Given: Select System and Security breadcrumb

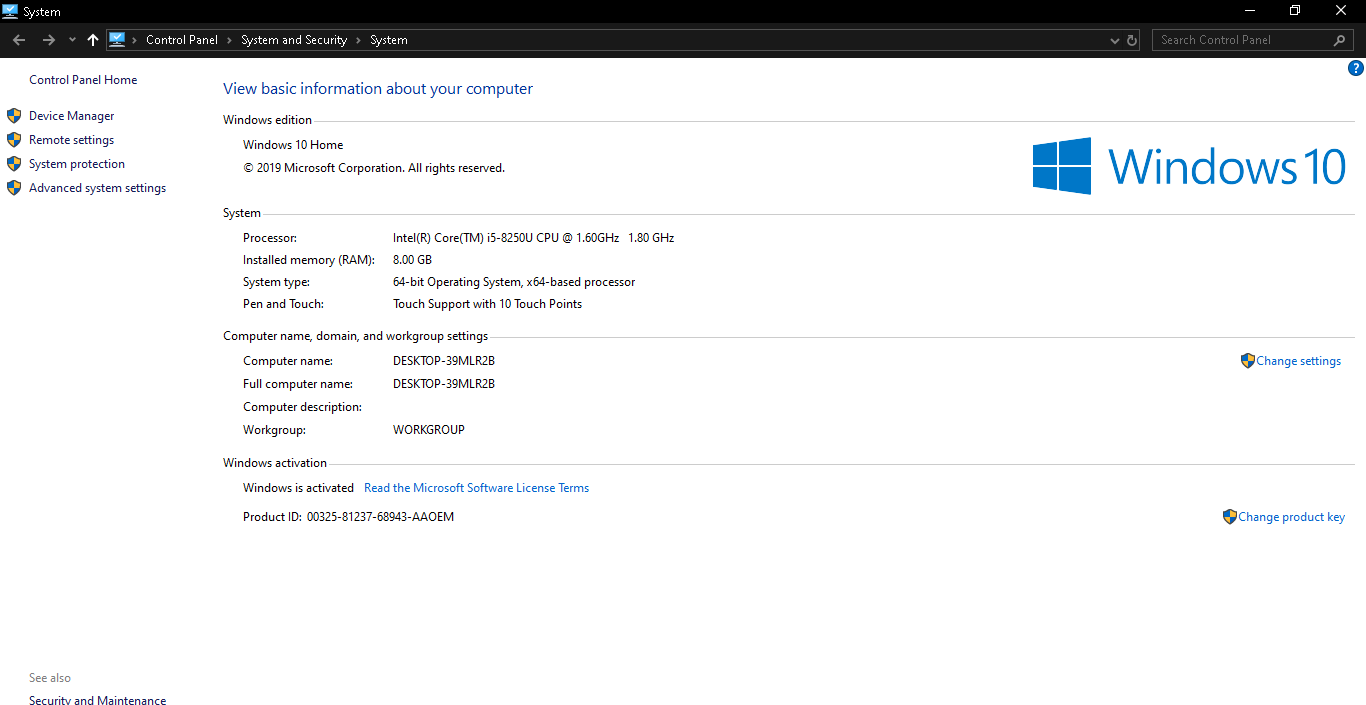Looking at the screenshot, I should point(294,40).
